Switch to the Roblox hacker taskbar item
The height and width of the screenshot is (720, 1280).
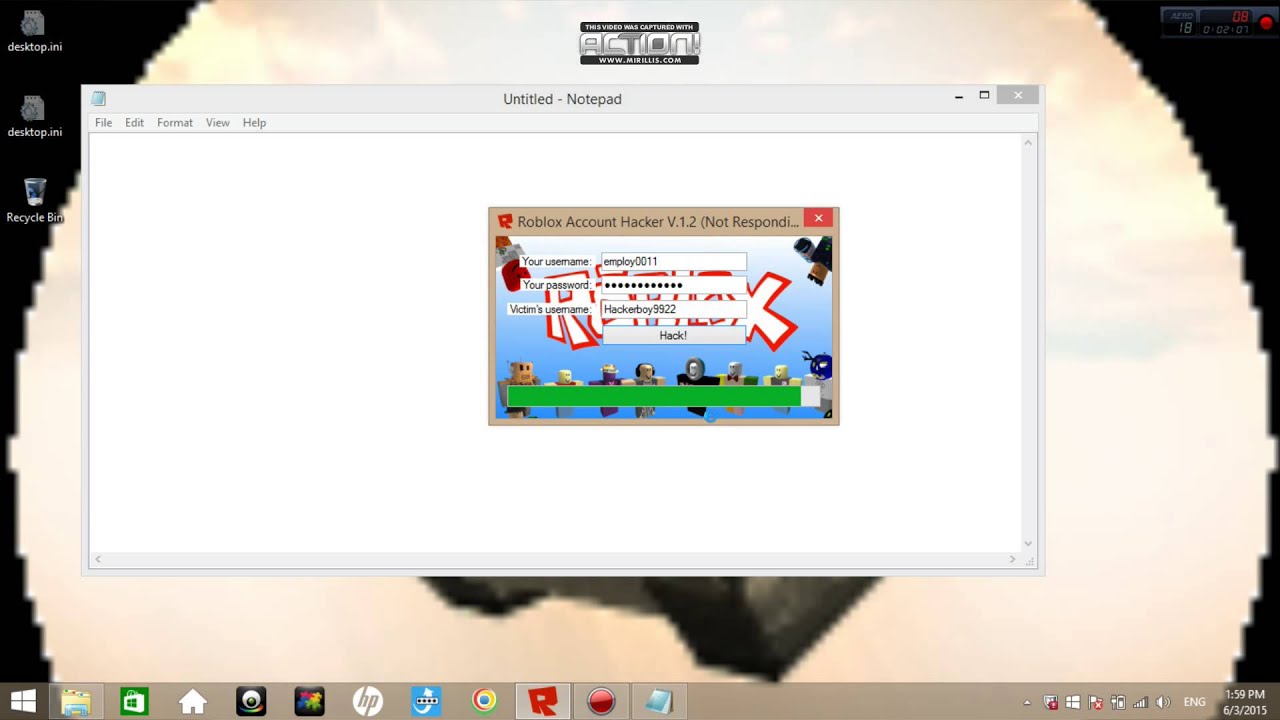pyautogui.click(x=543, y=701)
